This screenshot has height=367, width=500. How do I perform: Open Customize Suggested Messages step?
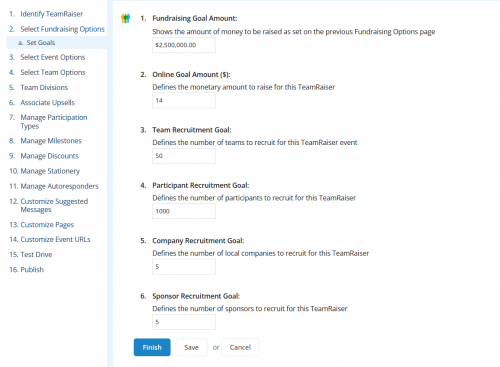tap(54, 205)
